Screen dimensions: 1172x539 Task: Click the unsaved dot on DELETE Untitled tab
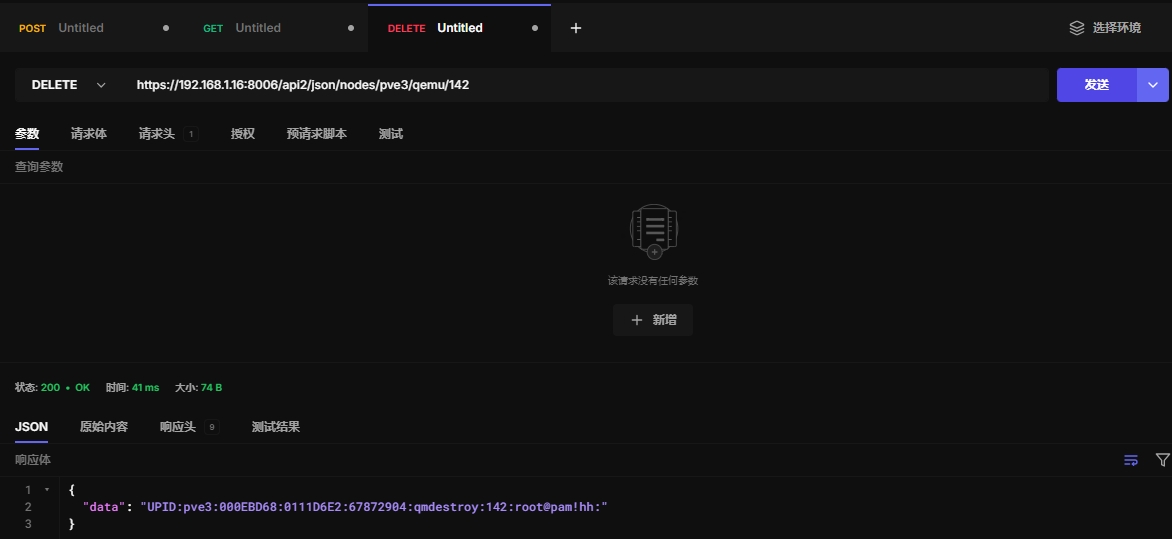pos(535,28)
